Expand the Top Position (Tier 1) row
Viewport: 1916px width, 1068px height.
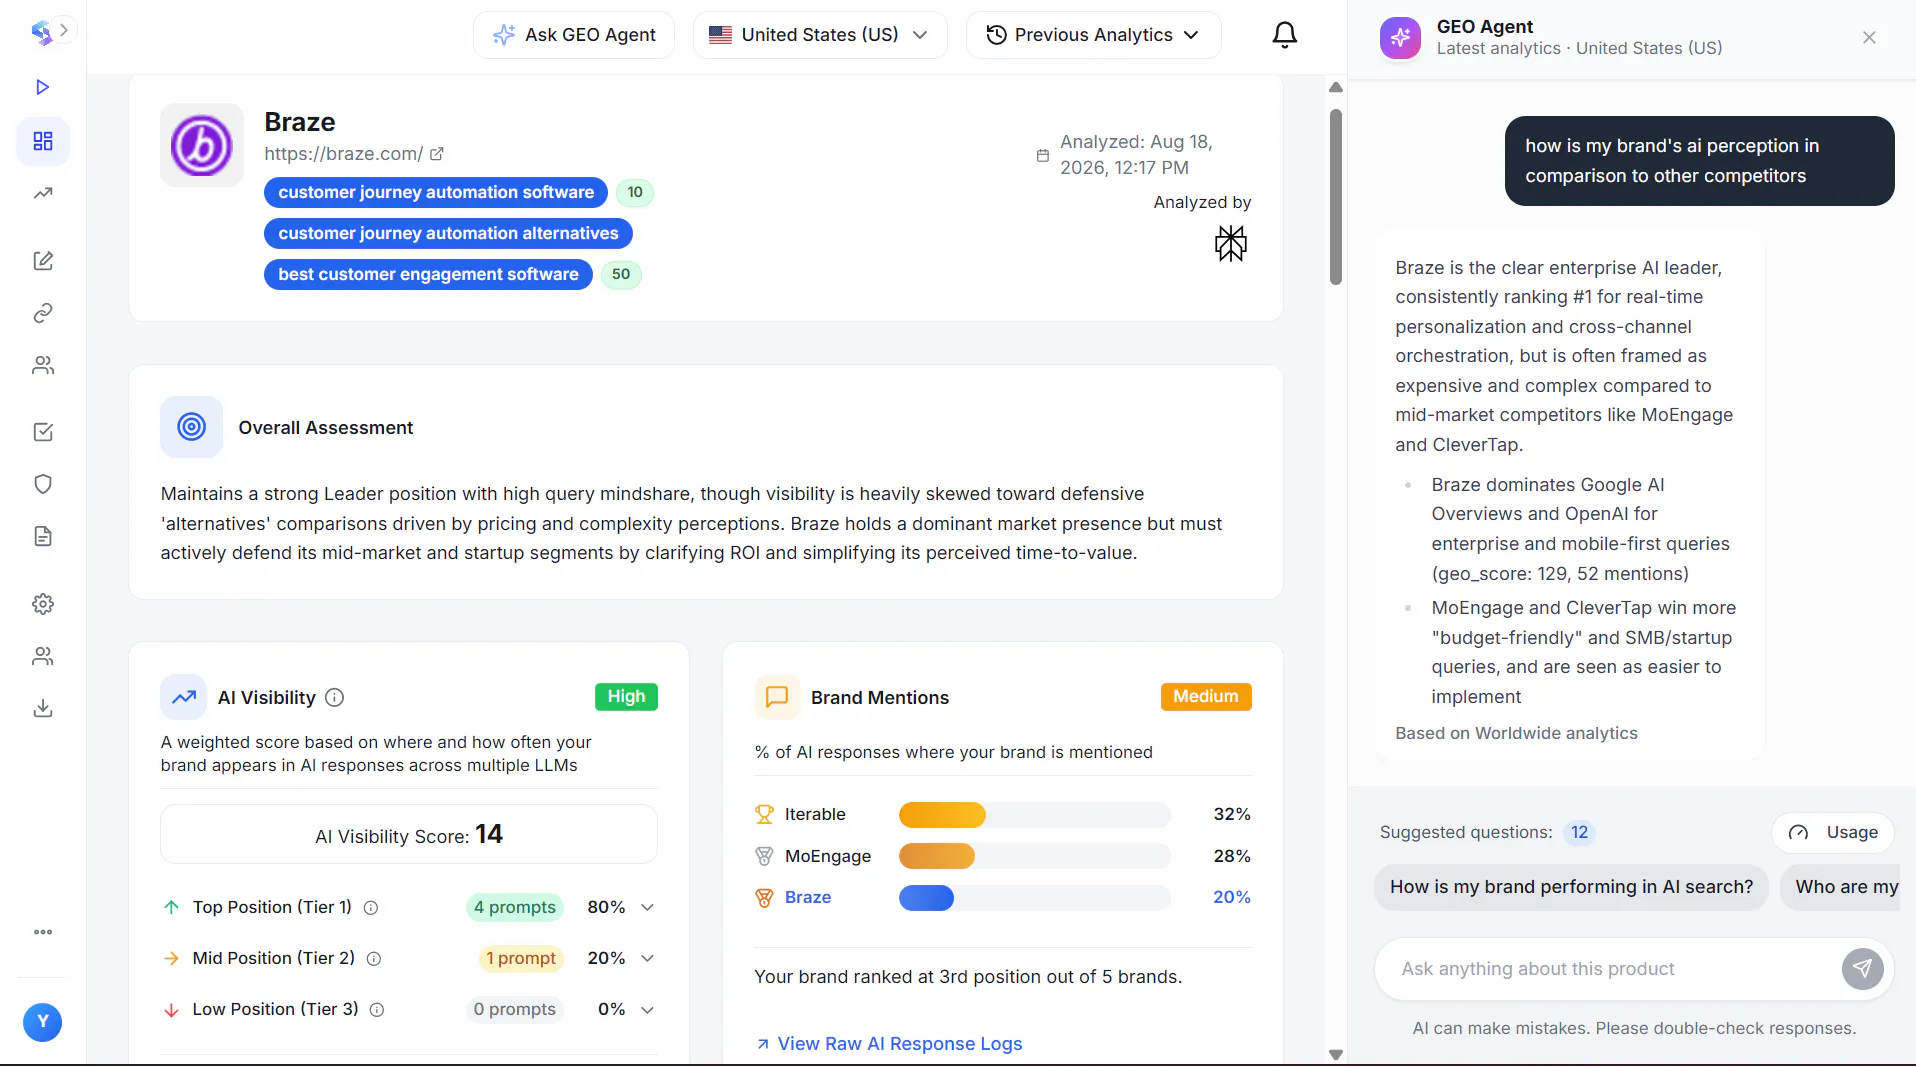click(x=648, y=907)
